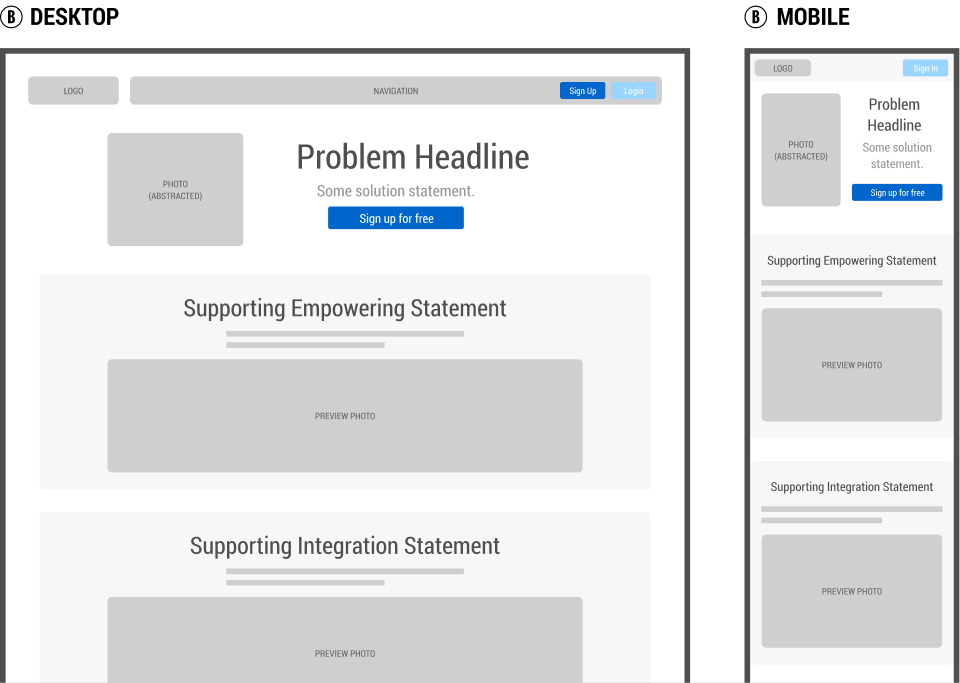This screenshot has height=683, width=960.
Task: Click the desktop 'Problem Headline' title
Action: coord(412,157)
